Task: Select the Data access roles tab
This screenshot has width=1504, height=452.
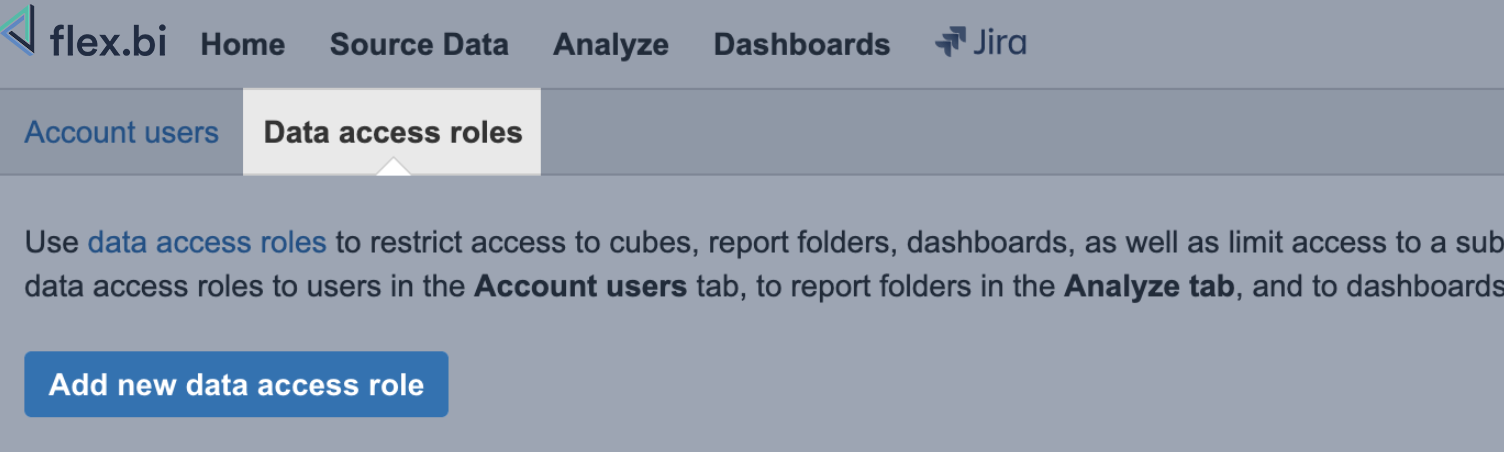Action: [392, 132]
